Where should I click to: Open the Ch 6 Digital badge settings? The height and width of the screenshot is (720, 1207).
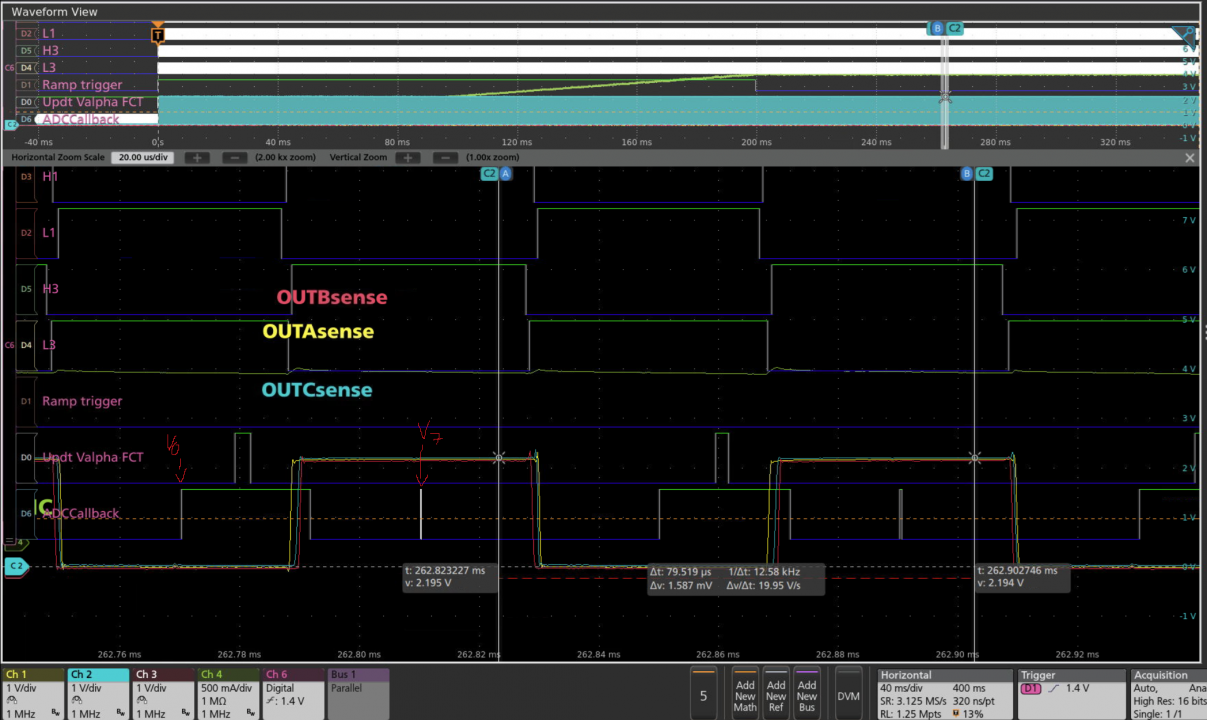coord(292,693)
